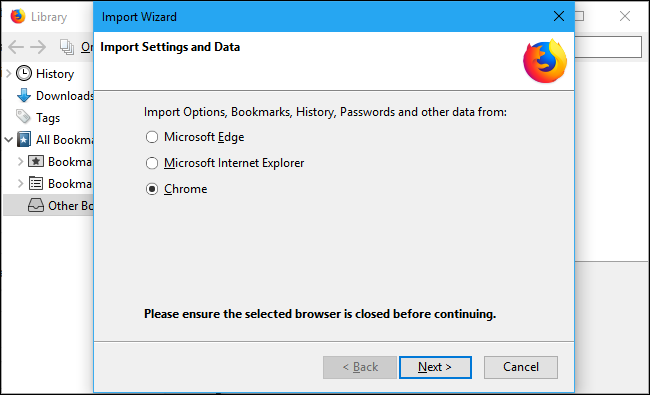The height and width of the screenshot is (395, 650).
Task: Click the Chrome option label text
Action: pyautogui.click(x=186, y=189)
